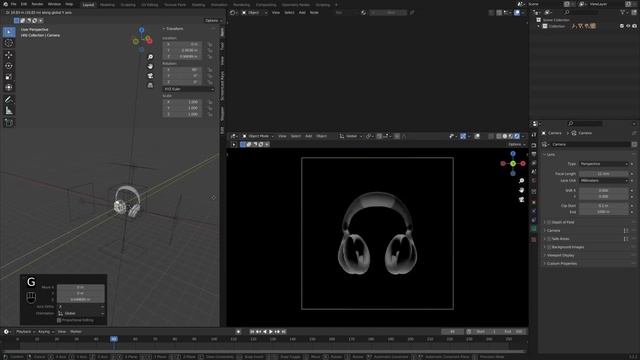The height and width of the screenshot is (360, 640).
Task: Click the outliner filter funnel icon
Action: pos(623,13)
